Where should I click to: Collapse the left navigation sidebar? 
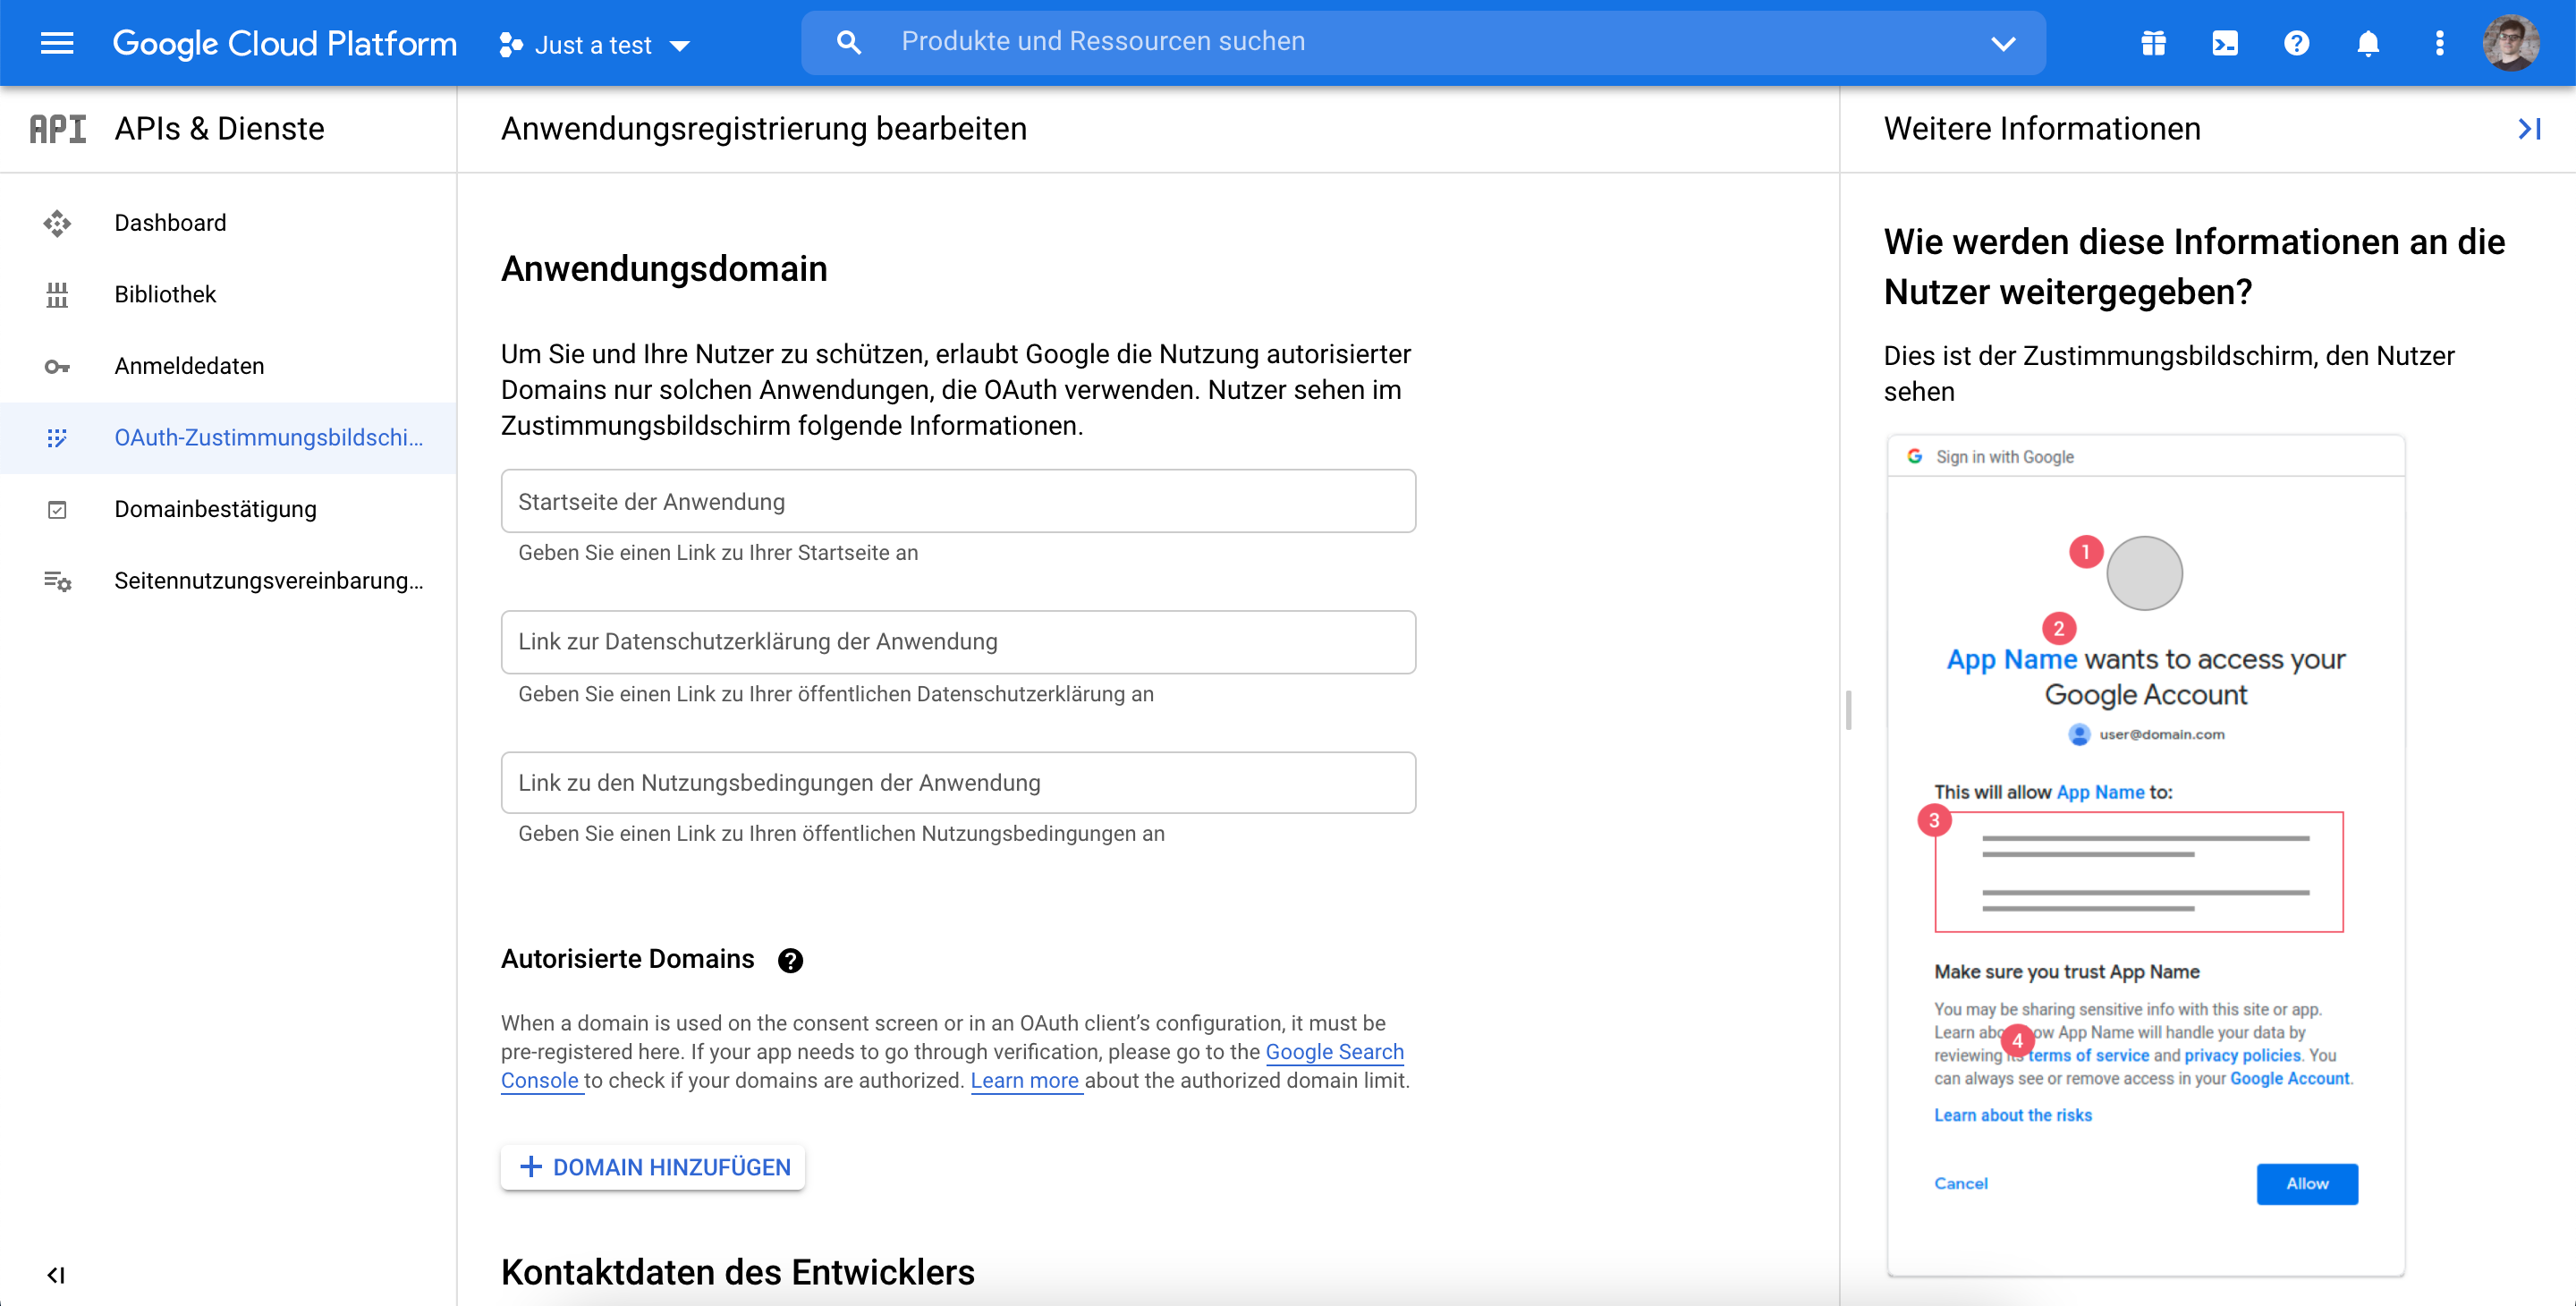(x=56, y=1274)
